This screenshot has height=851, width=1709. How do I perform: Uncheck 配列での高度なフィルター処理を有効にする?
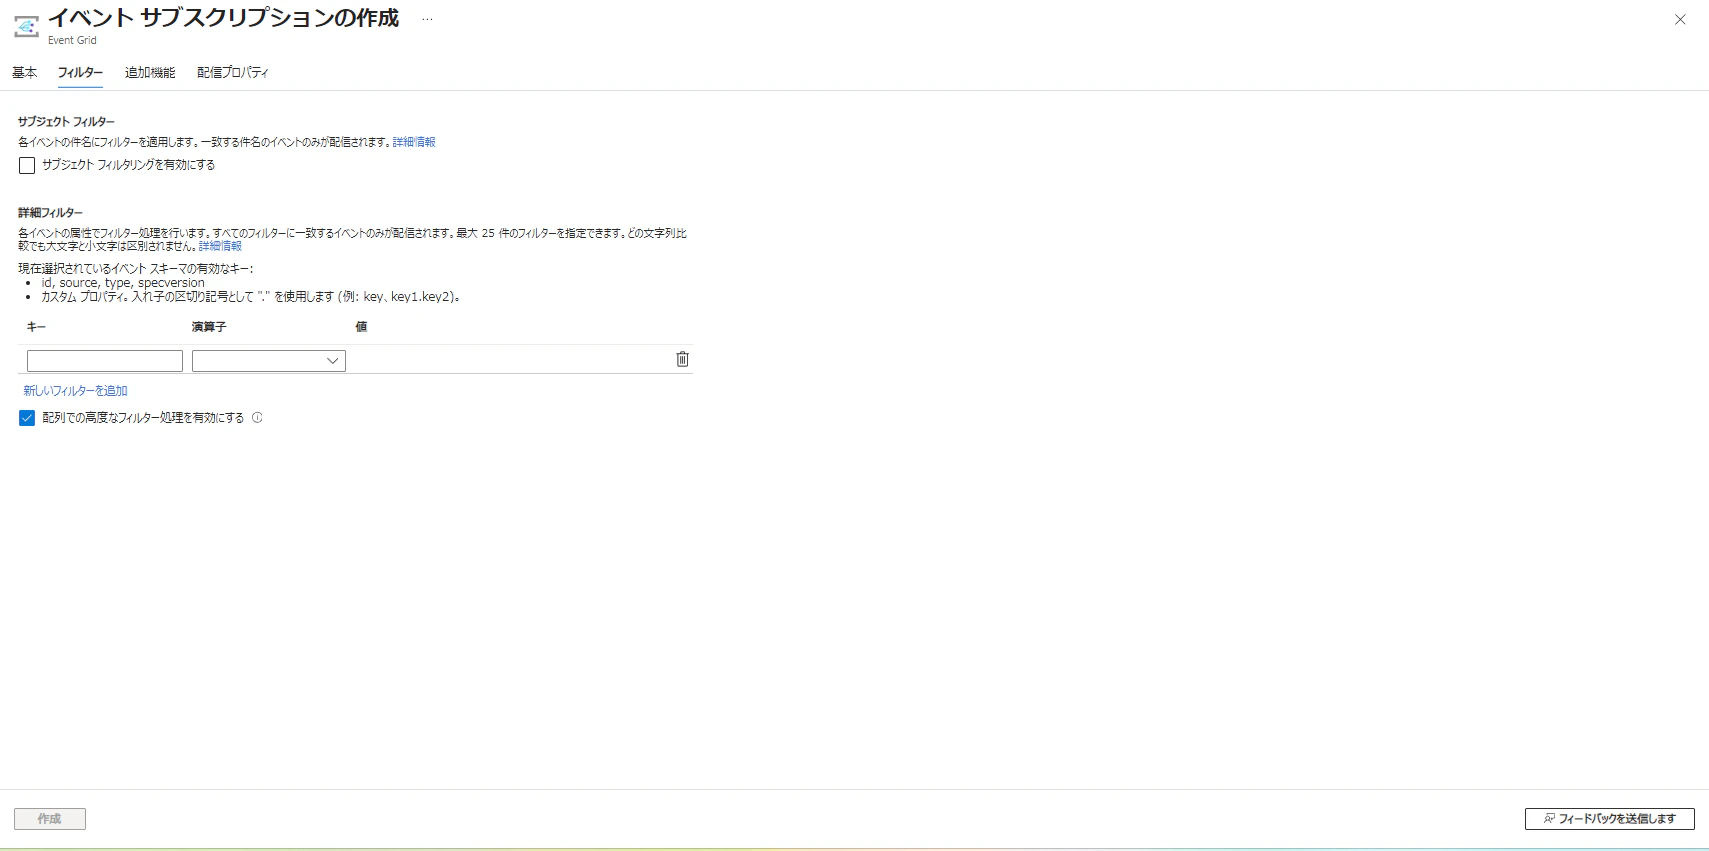coord(27,418)
